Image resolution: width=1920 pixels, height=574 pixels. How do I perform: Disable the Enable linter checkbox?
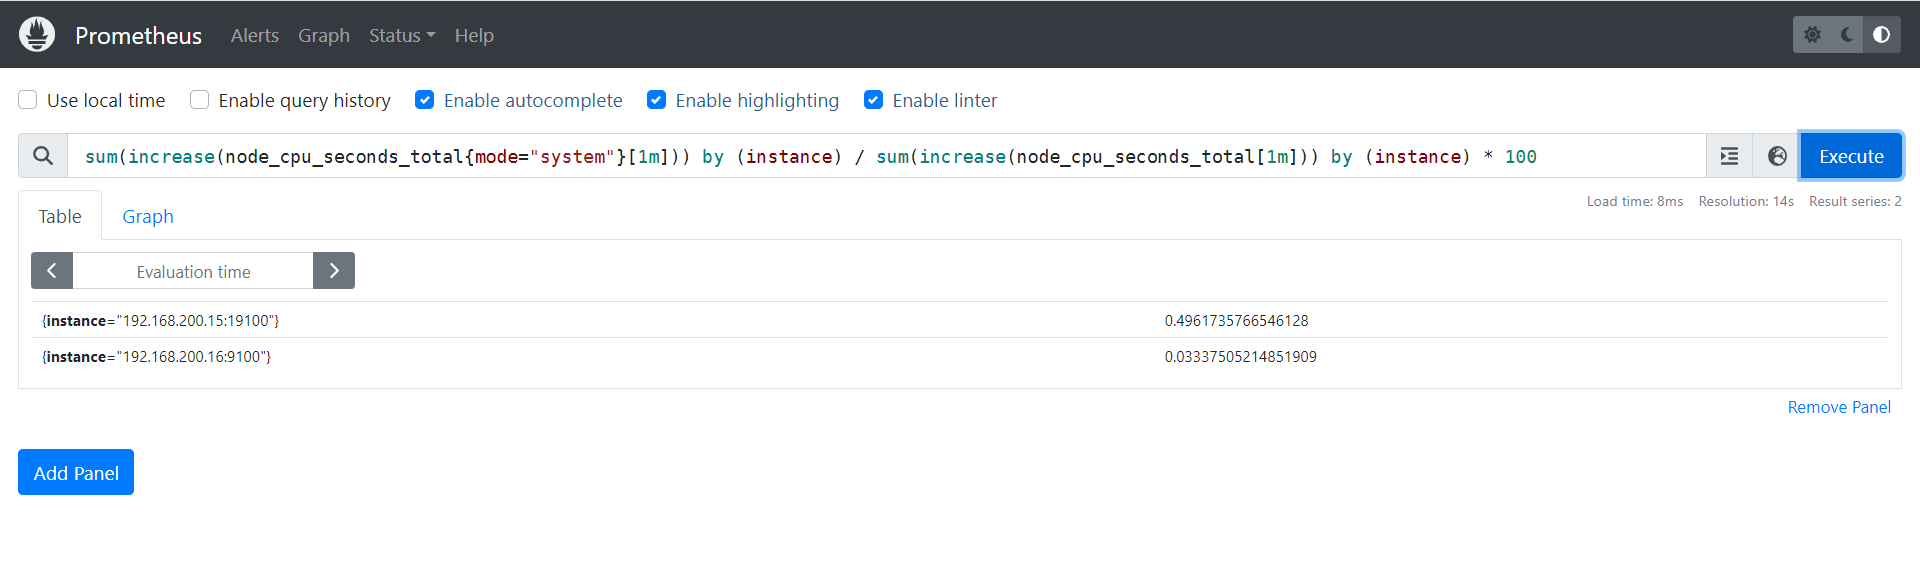pos(874,100)
